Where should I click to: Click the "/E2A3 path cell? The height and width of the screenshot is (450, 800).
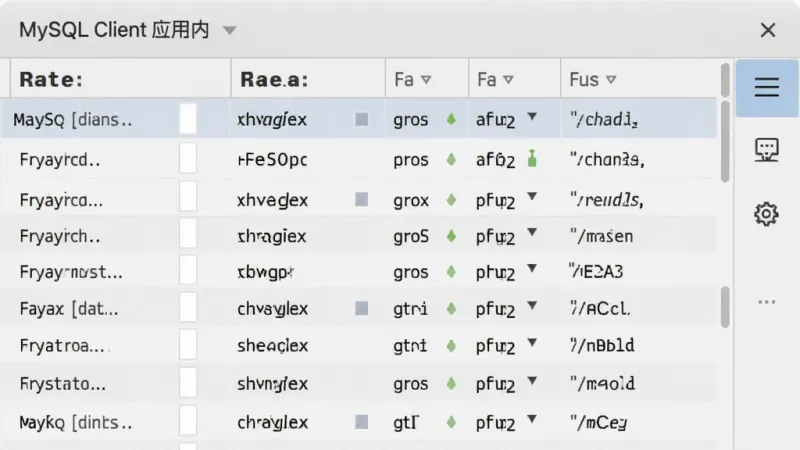tap(596, 271)
